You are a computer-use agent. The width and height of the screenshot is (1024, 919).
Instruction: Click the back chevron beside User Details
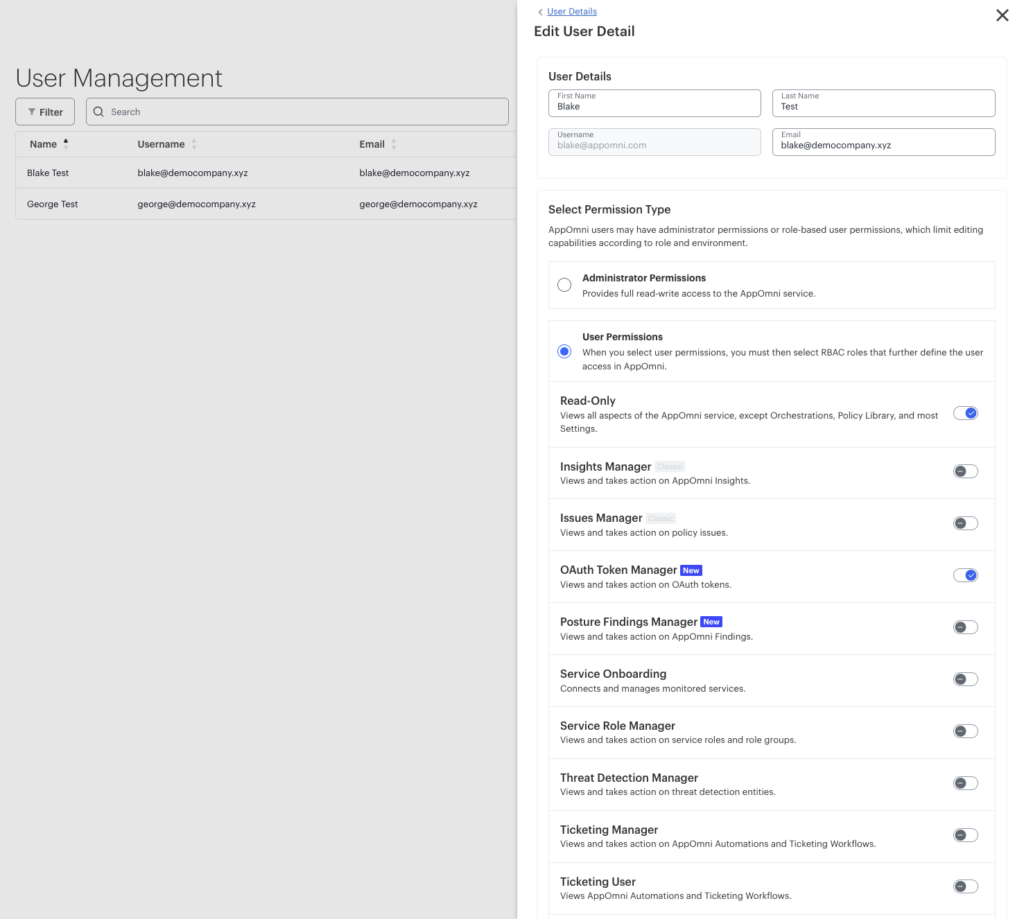click(540, 12)
